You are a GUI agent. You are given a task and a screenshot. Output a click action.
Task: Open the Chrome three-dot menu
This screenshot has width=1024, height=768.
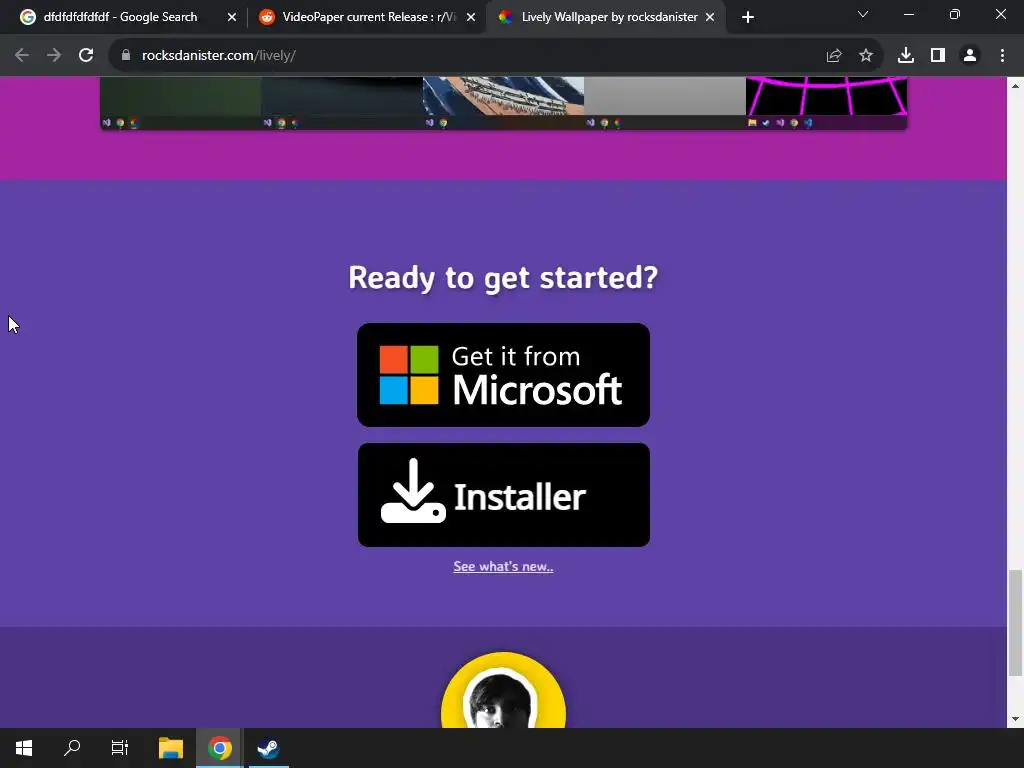pyautogui.click(x=1002, y=56)
